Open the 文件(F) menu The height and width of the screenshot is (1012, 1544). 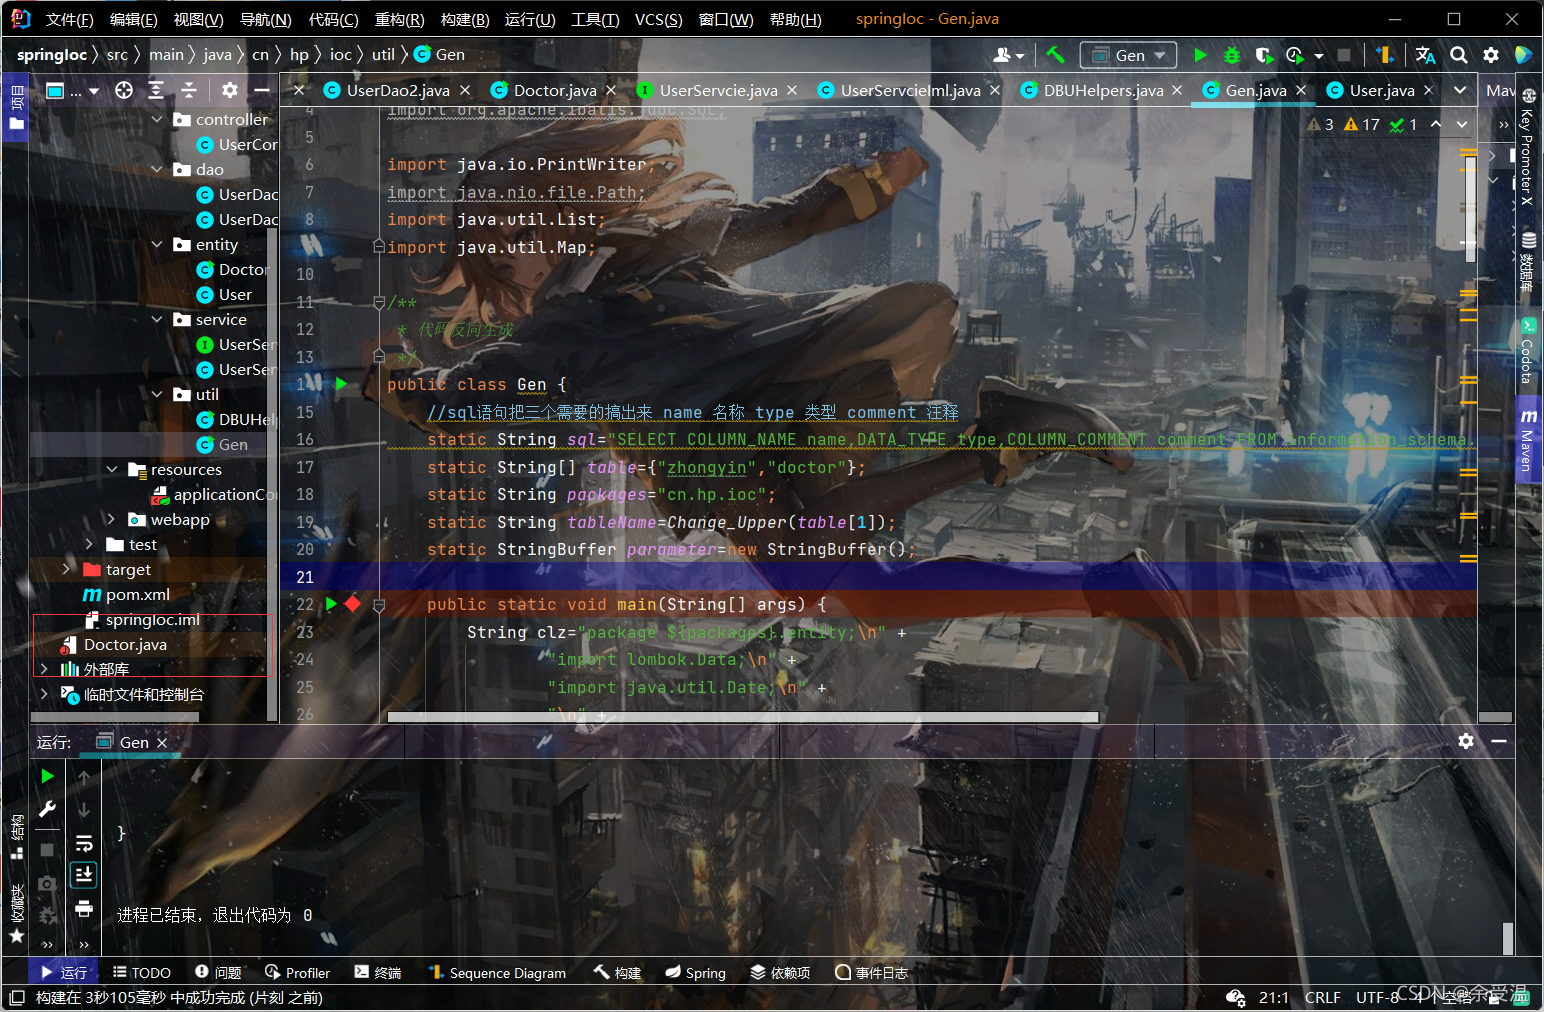[69, 19]
